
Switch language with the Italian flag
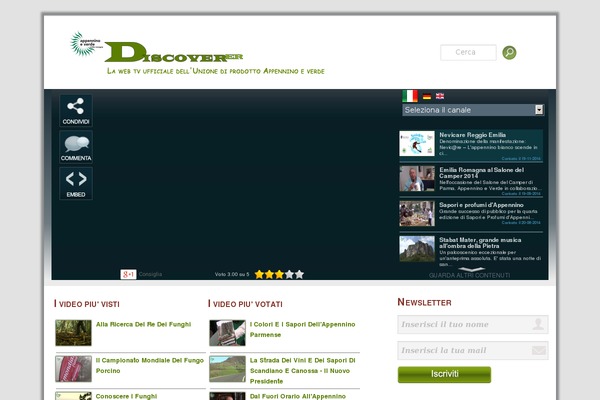click(410, 96)
